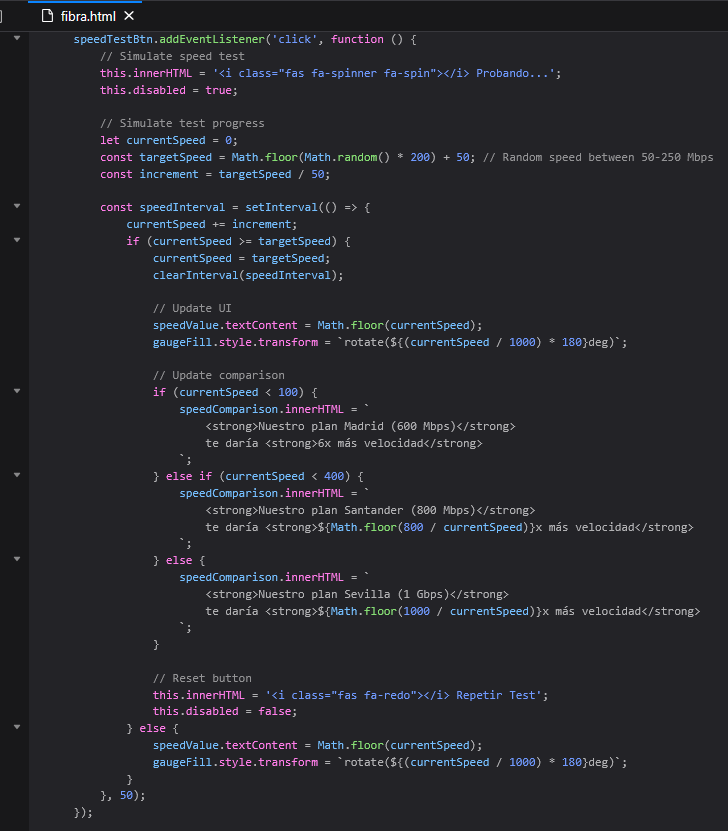Click last 'gaugeFill.style.transform' line in else
This screenshot has width=728, height=831.
(x=390, y=762)
